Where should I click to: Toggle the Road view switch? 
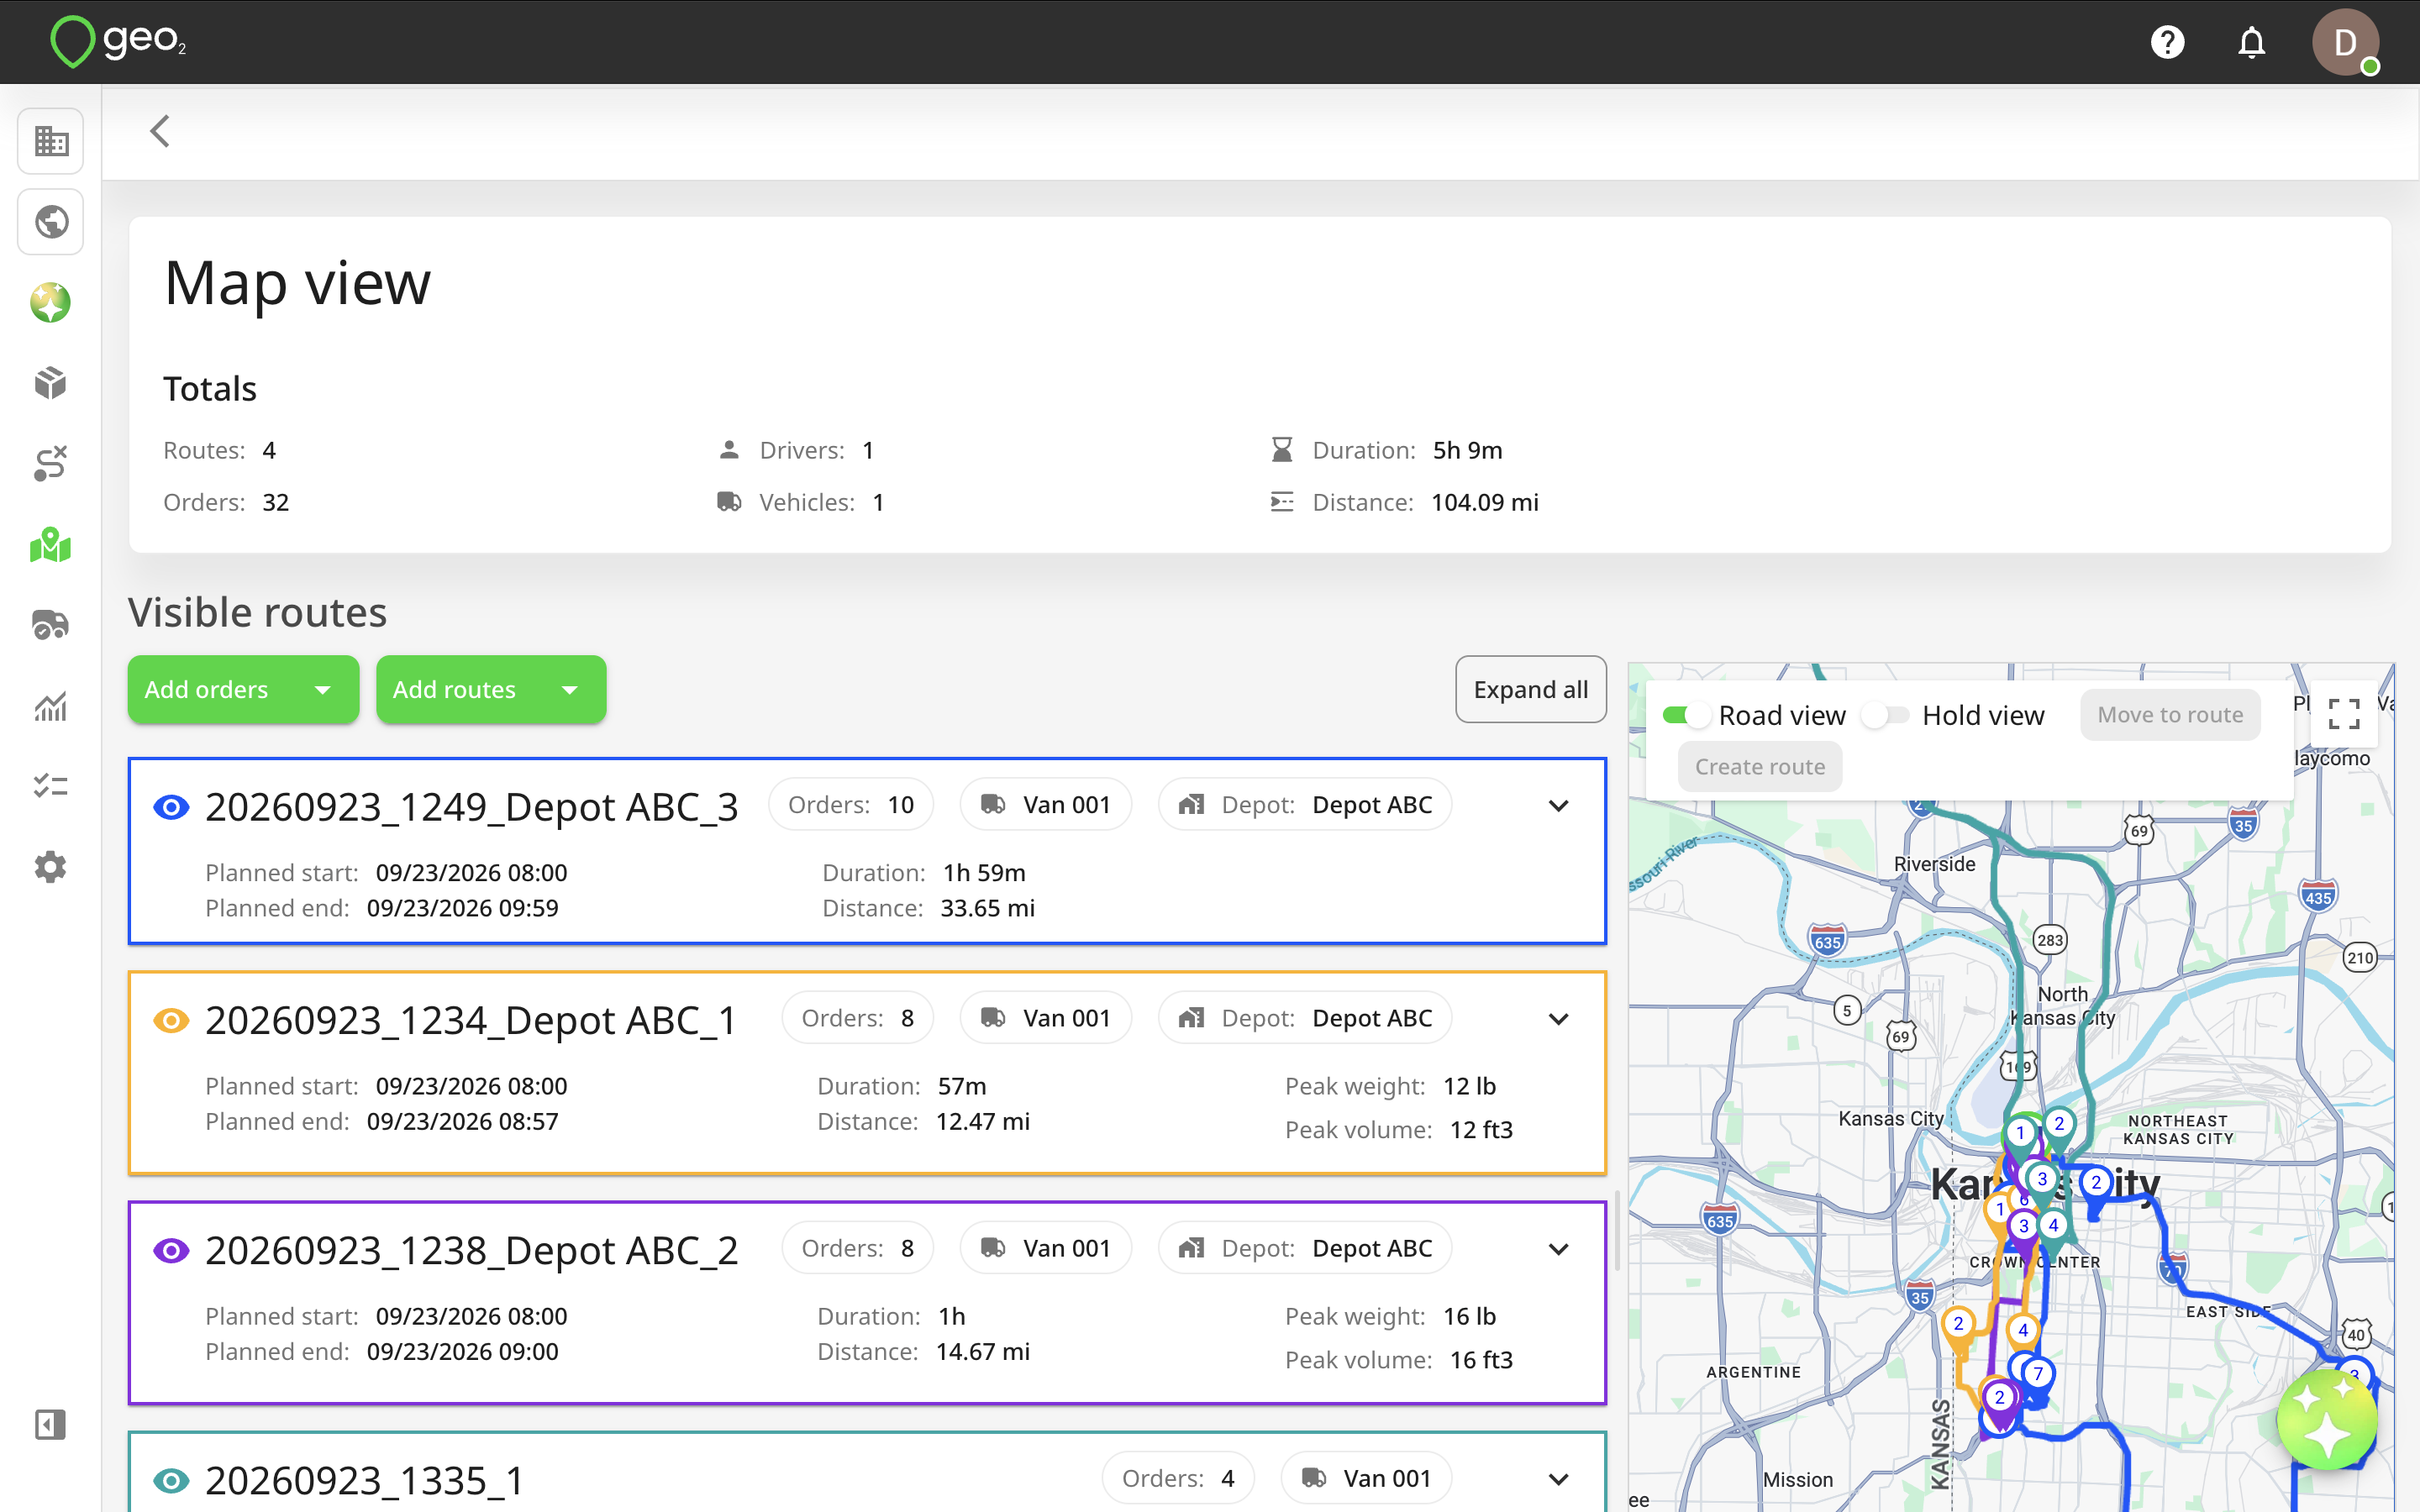(x=1686, y=715)
